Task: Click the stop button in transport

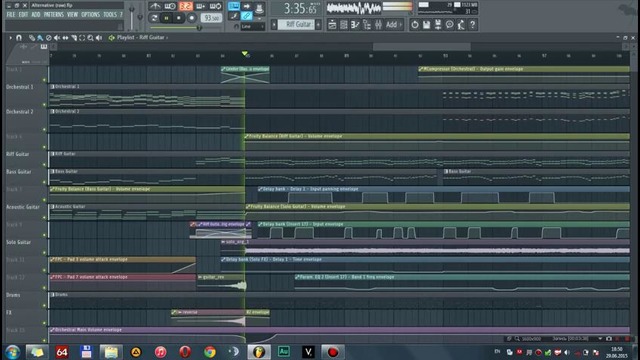Action: [178, 18]
